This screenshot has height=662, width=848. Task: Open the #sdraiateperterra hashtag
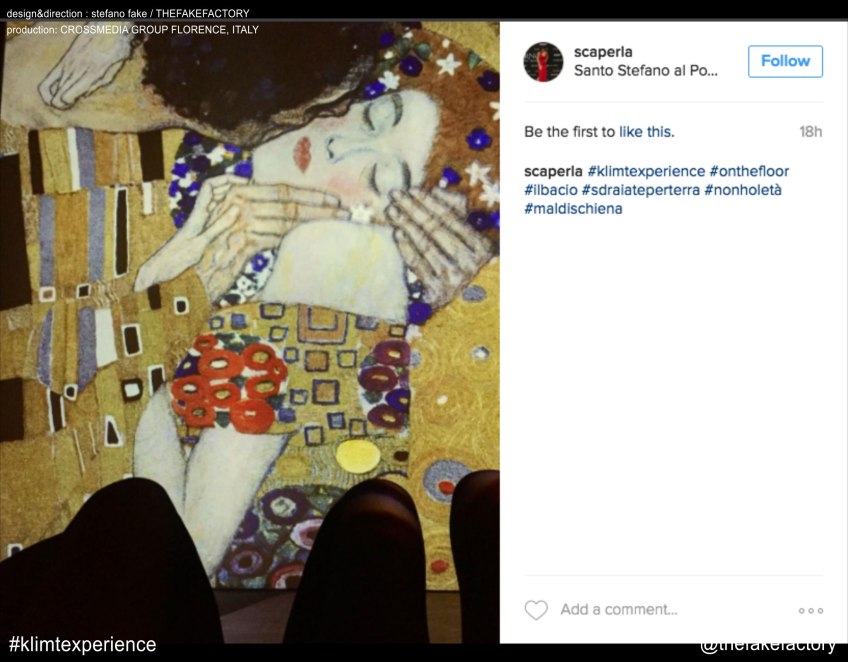tap(641, 190)
